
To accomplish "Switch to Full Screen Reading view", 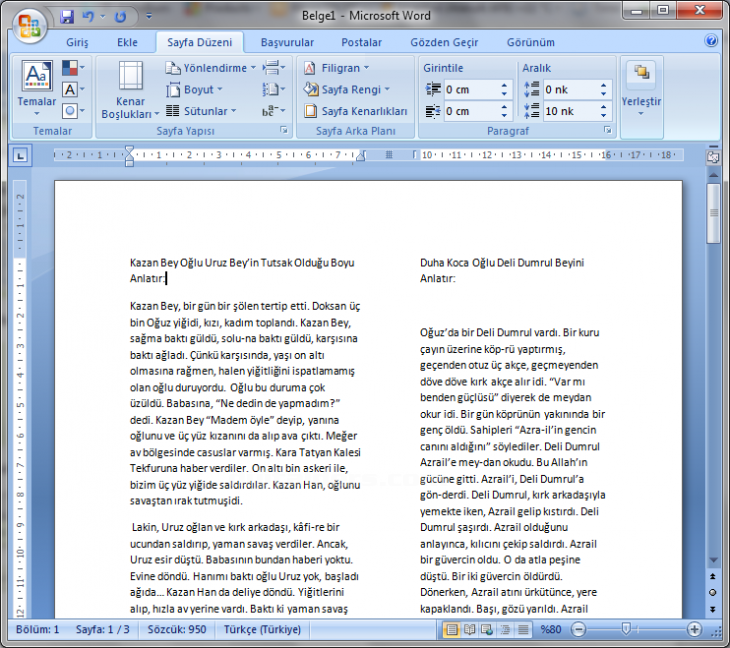I will click(469, 630).
